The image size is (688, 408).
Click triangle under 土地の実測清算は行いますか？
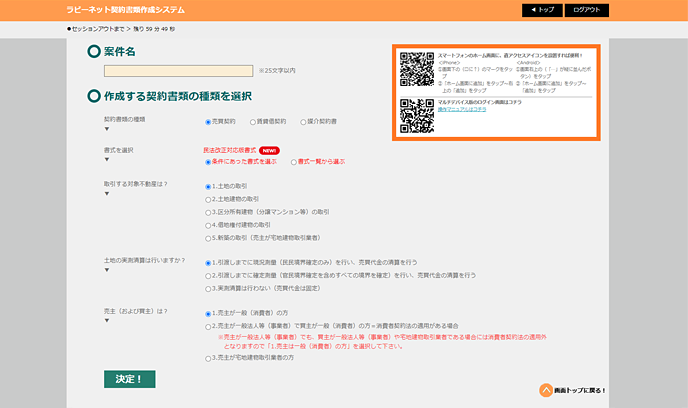(x=107, y=270)
